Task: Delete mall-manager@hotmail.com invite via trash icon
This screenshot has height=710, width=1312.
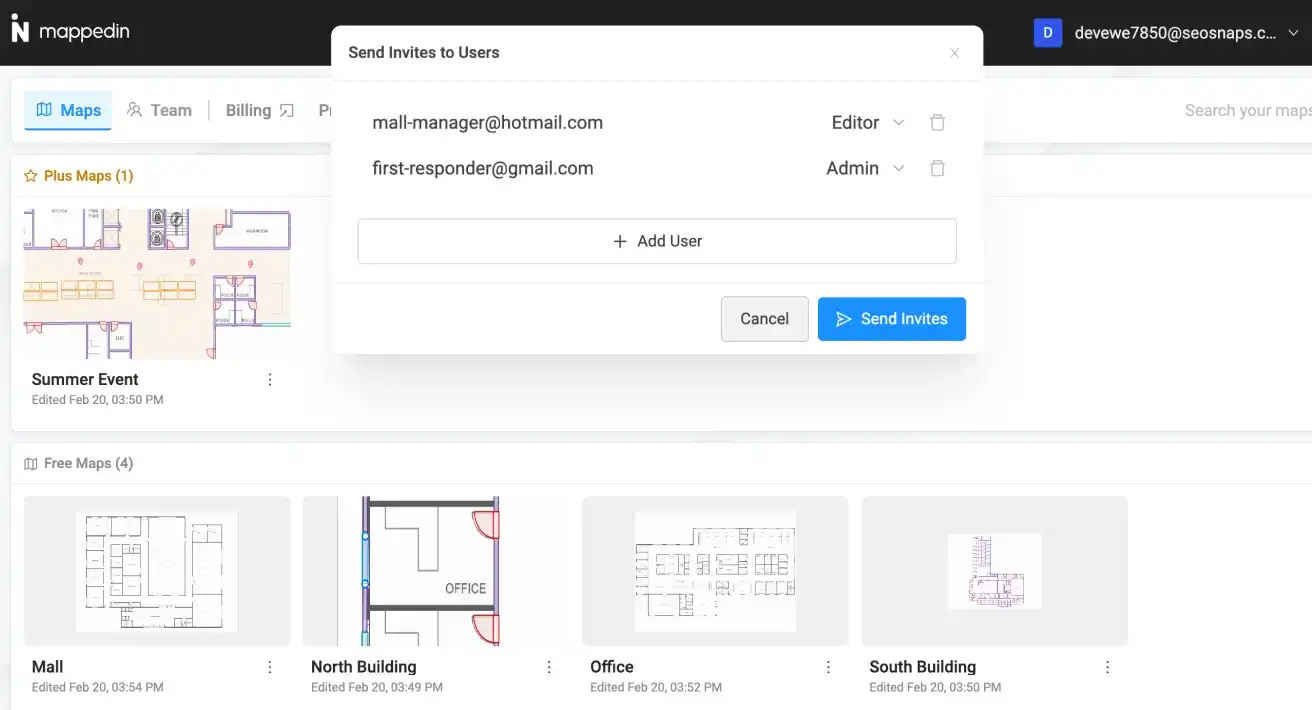Action: point(937,122)
